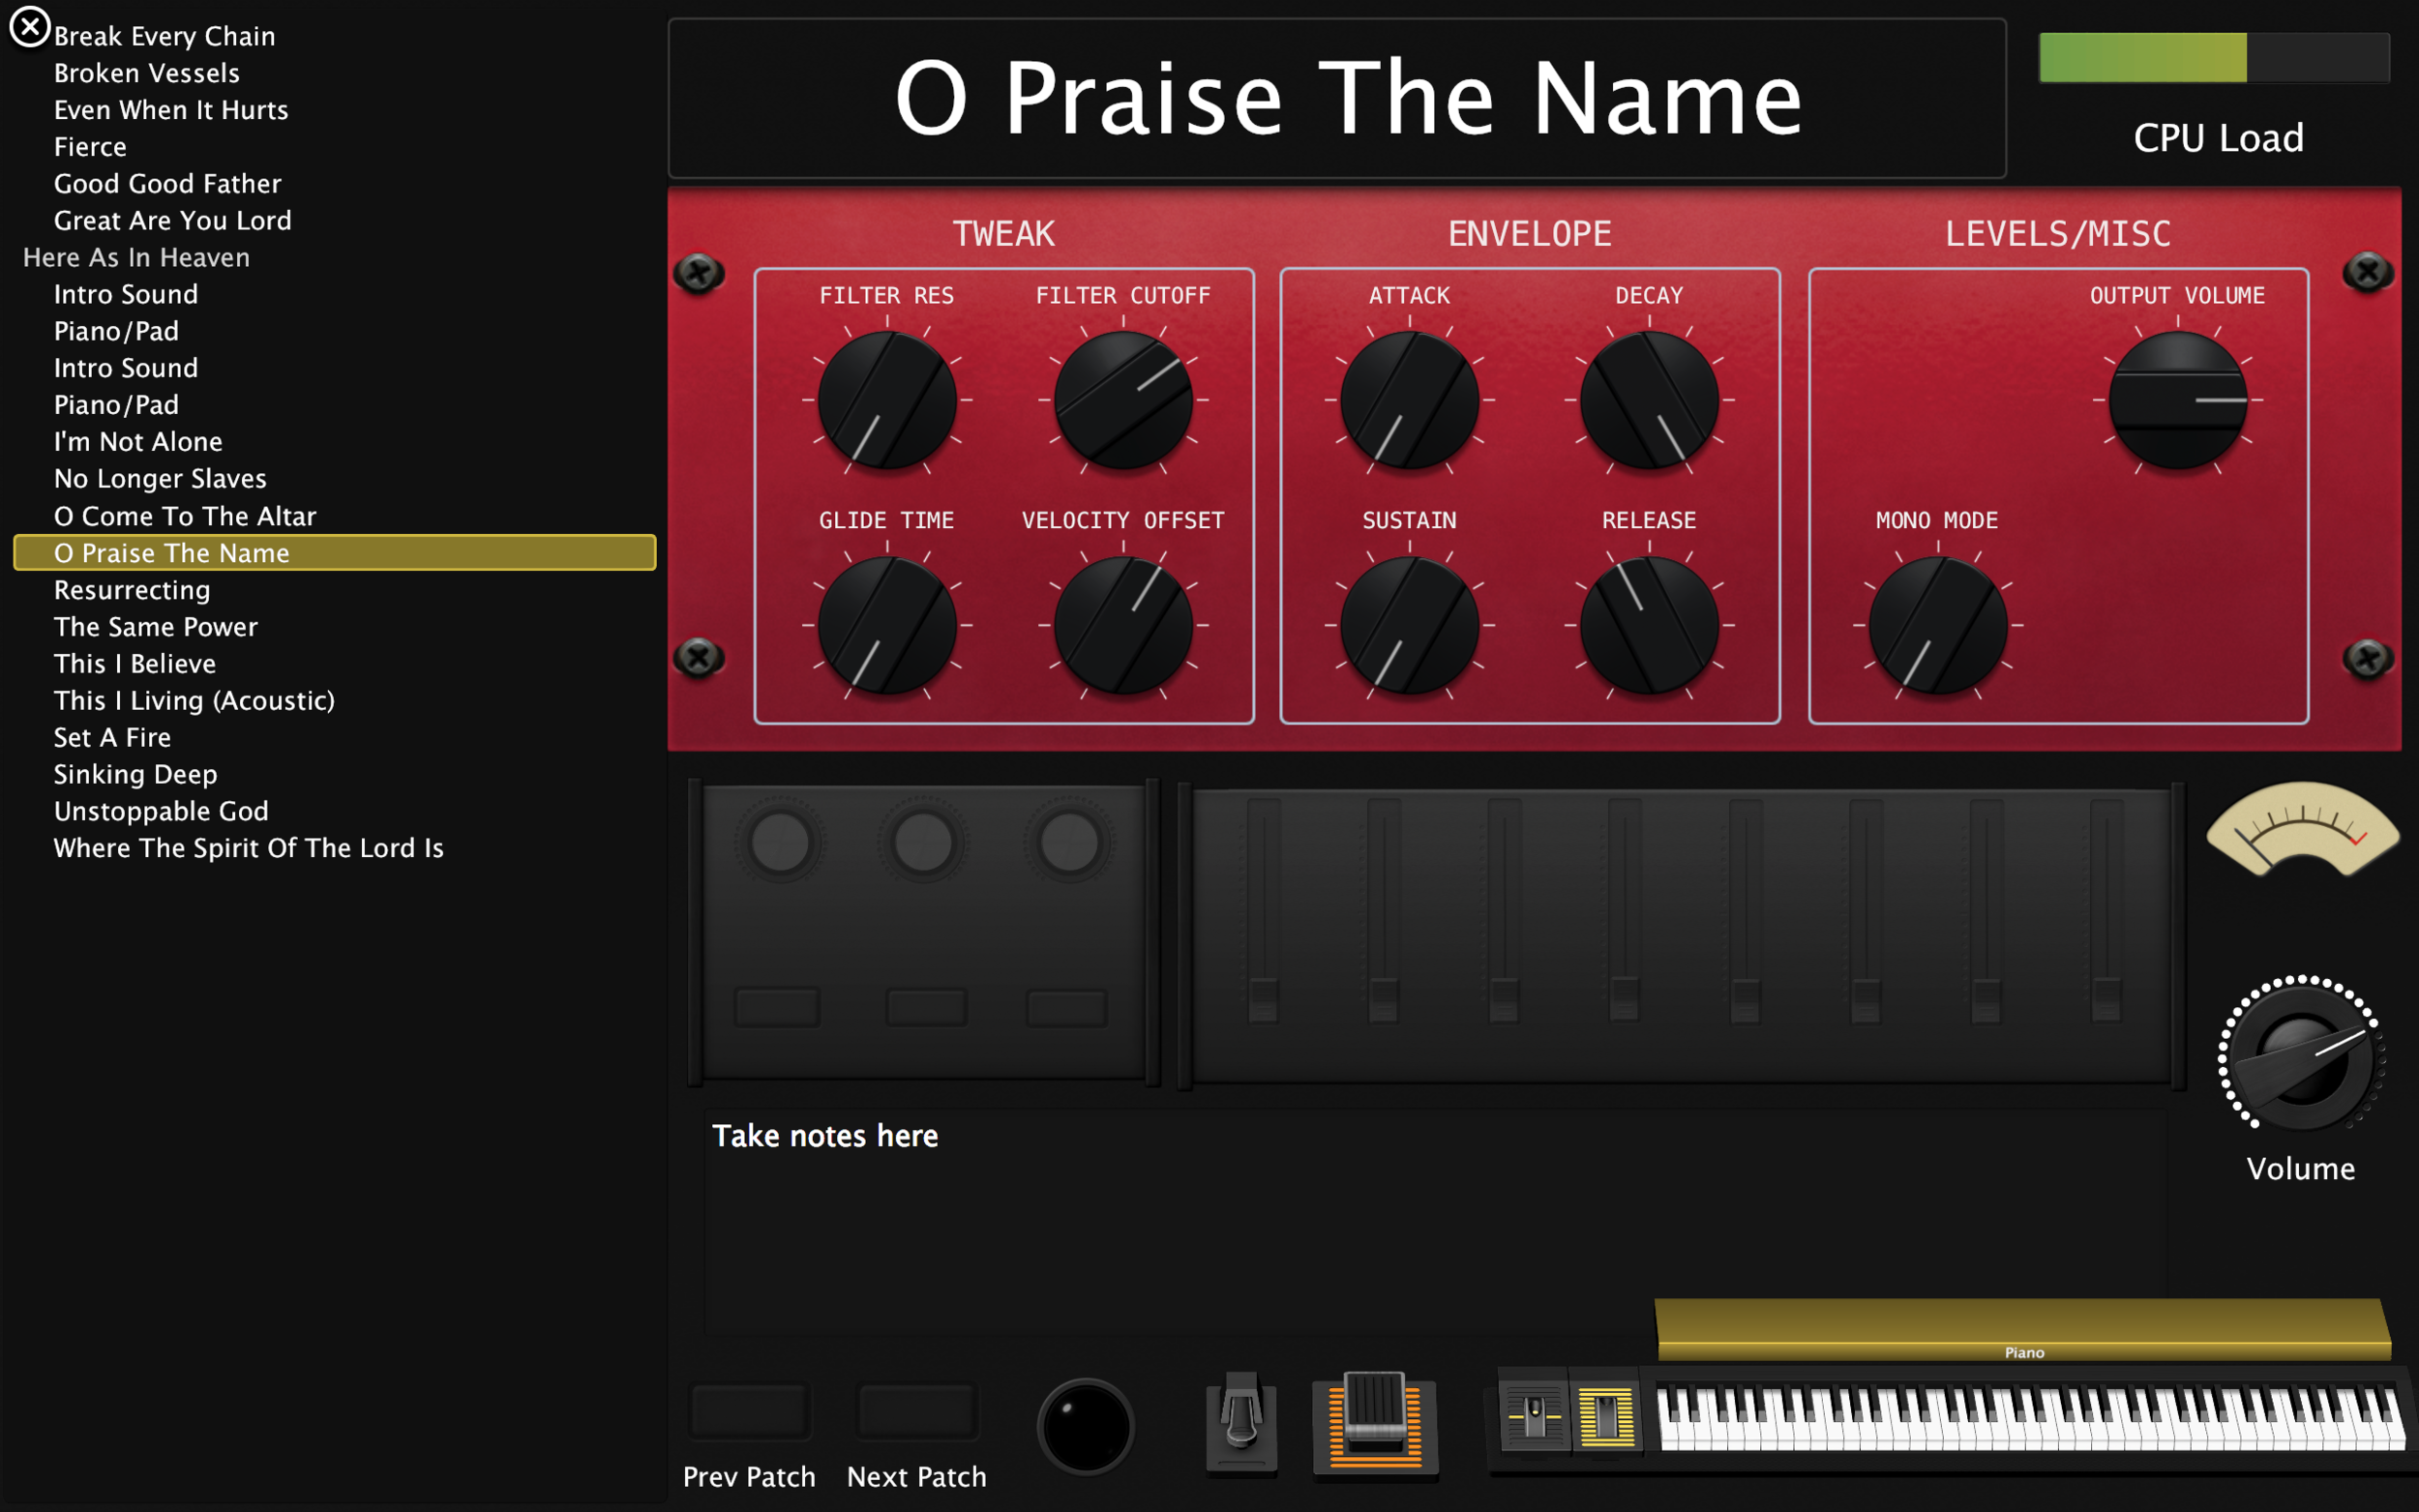Click the DECAY envelope knob
2419x1512 pixels.
click(1650, 400)
